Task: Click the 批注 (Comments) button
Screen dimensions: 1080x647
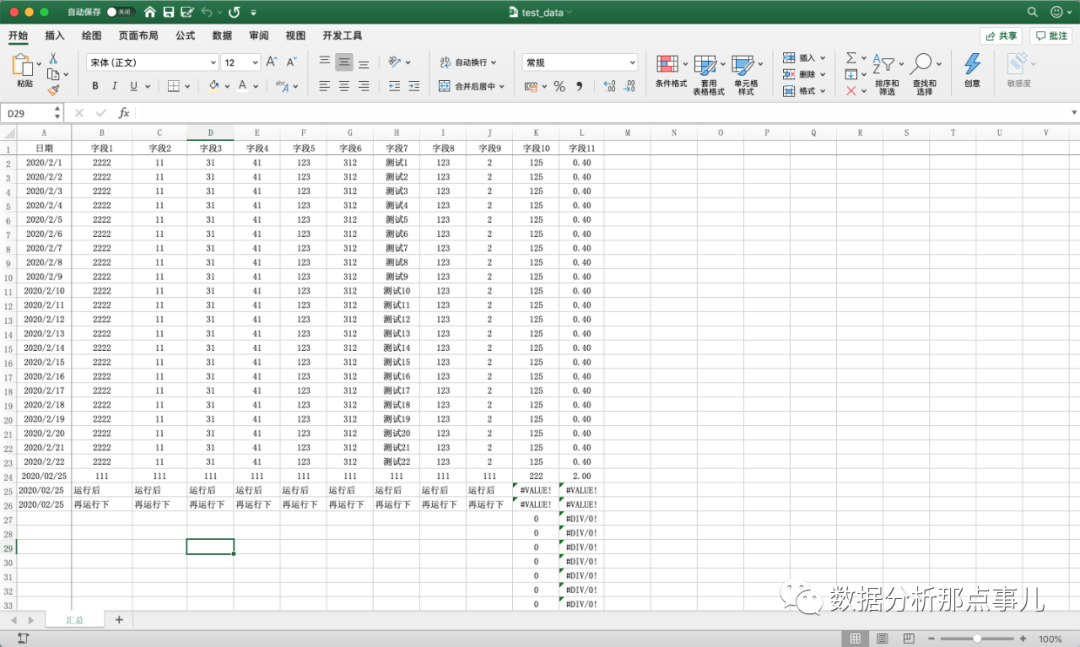Action: (1052, 36)
